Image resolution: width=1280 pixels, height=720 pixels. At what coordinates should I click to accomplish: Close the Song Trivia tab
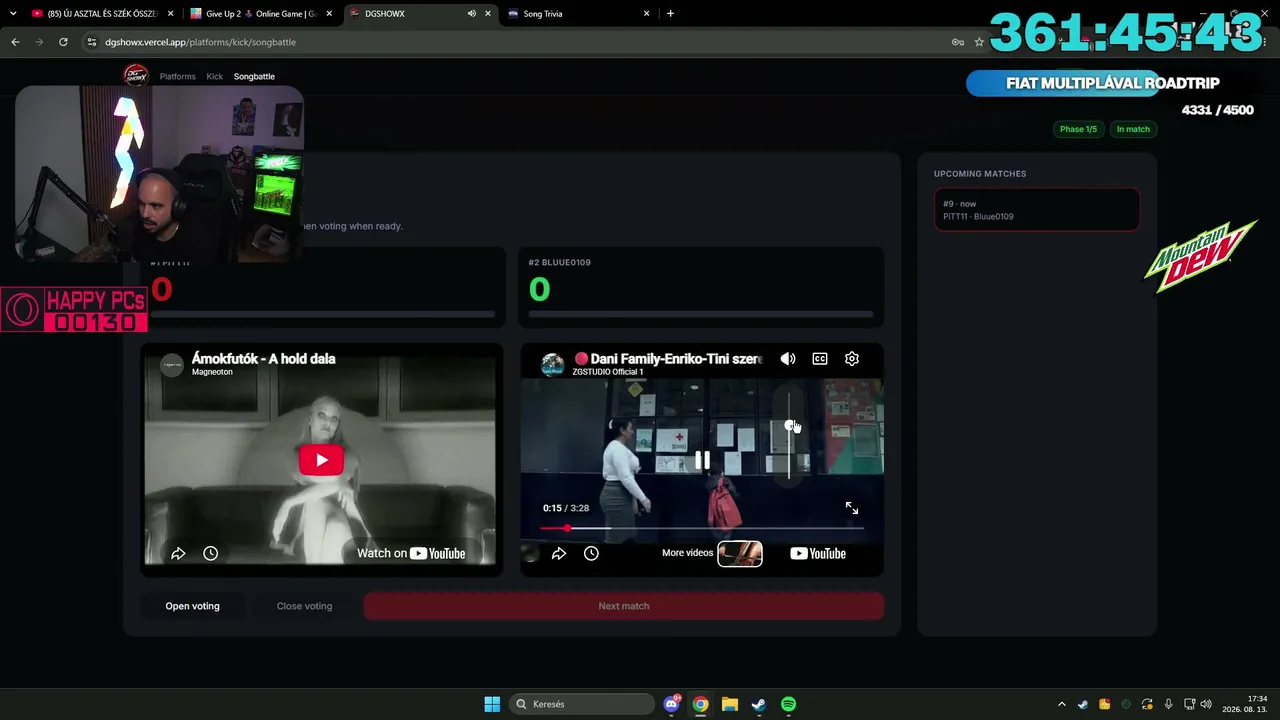point(646,14)
